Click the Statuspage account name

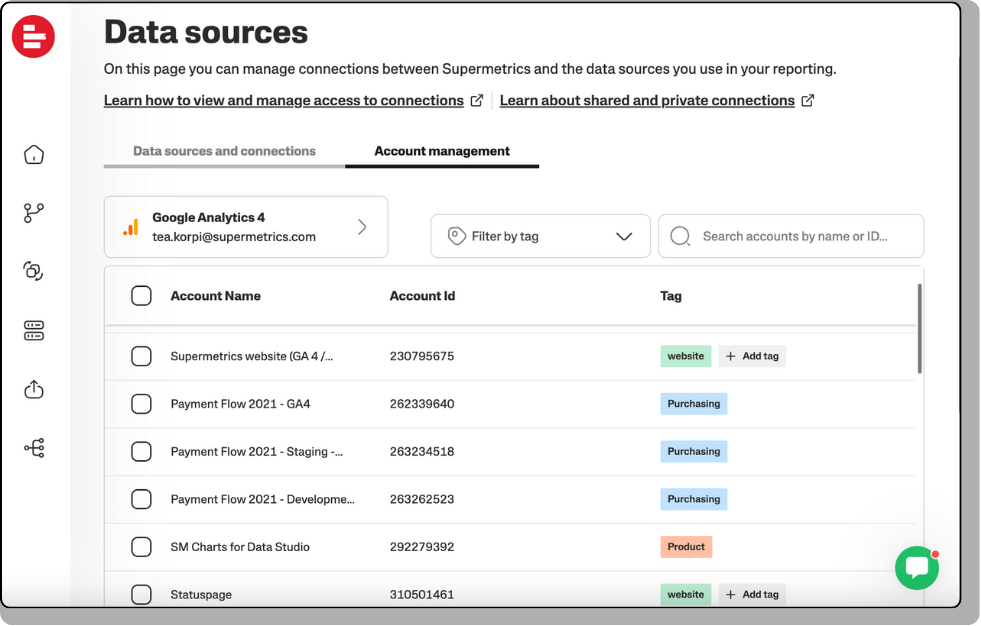(201, 595)
